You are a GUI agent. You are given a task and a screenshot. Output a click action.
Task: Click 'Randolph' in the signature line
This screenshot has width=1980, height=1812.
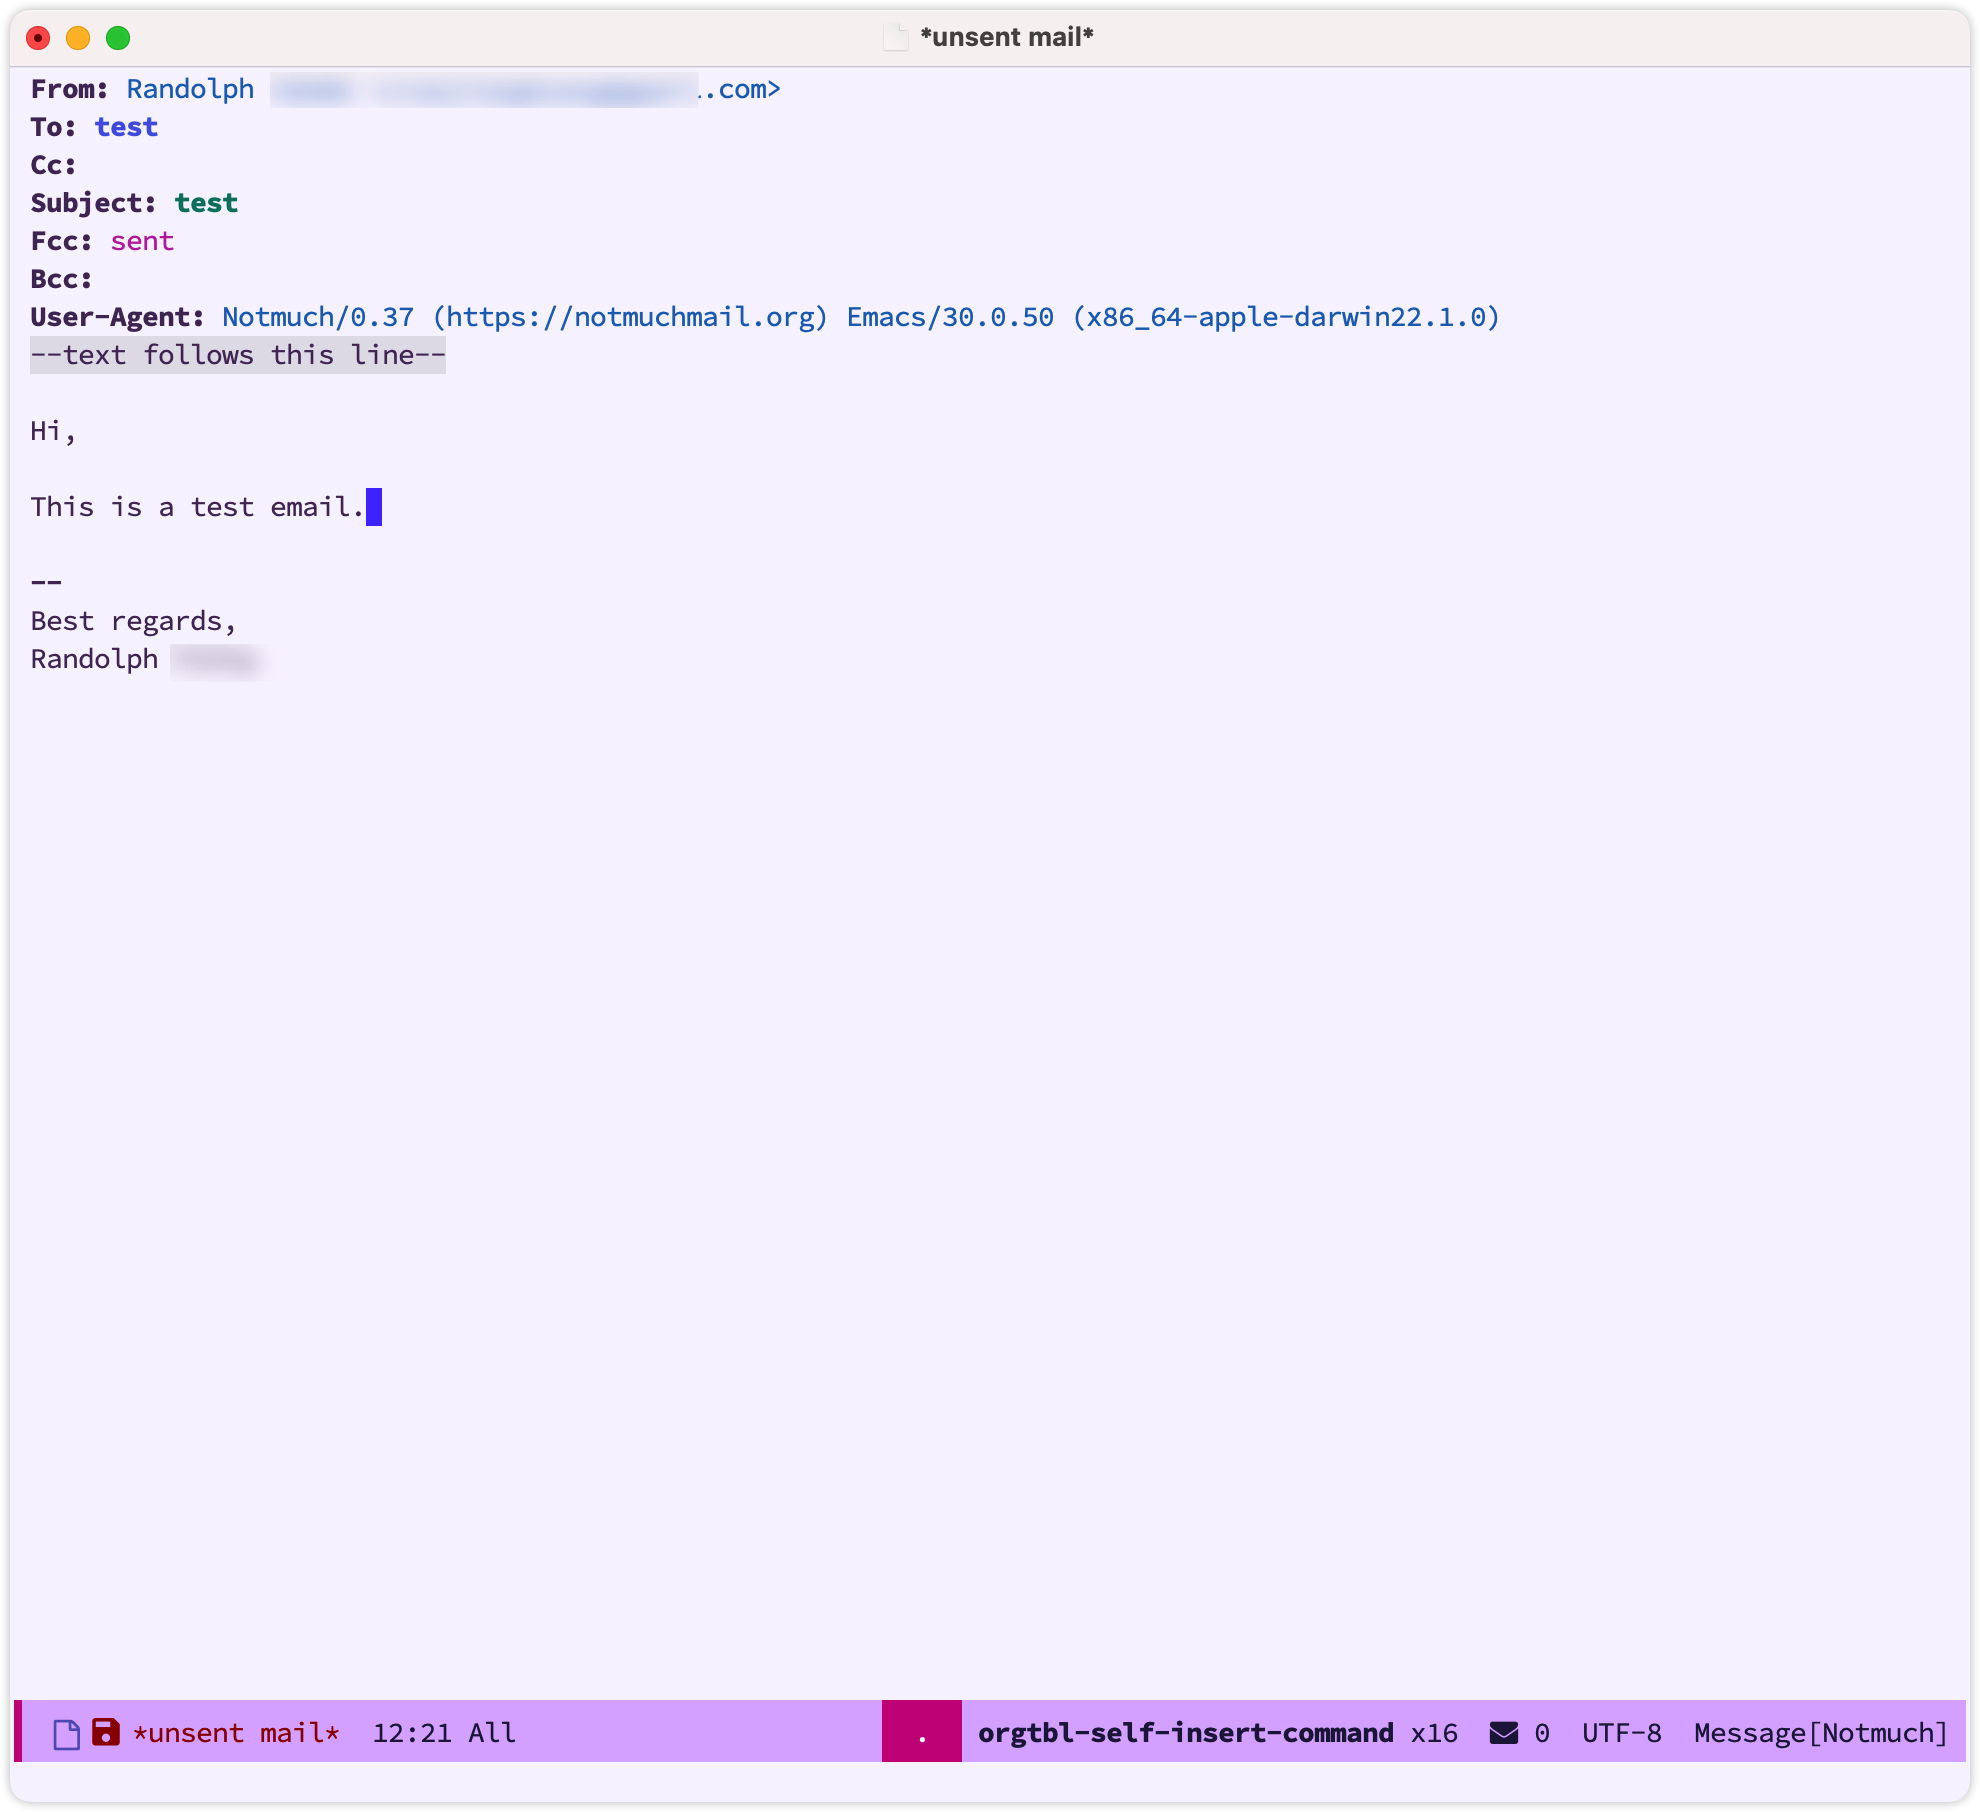[x=94, y=659]
